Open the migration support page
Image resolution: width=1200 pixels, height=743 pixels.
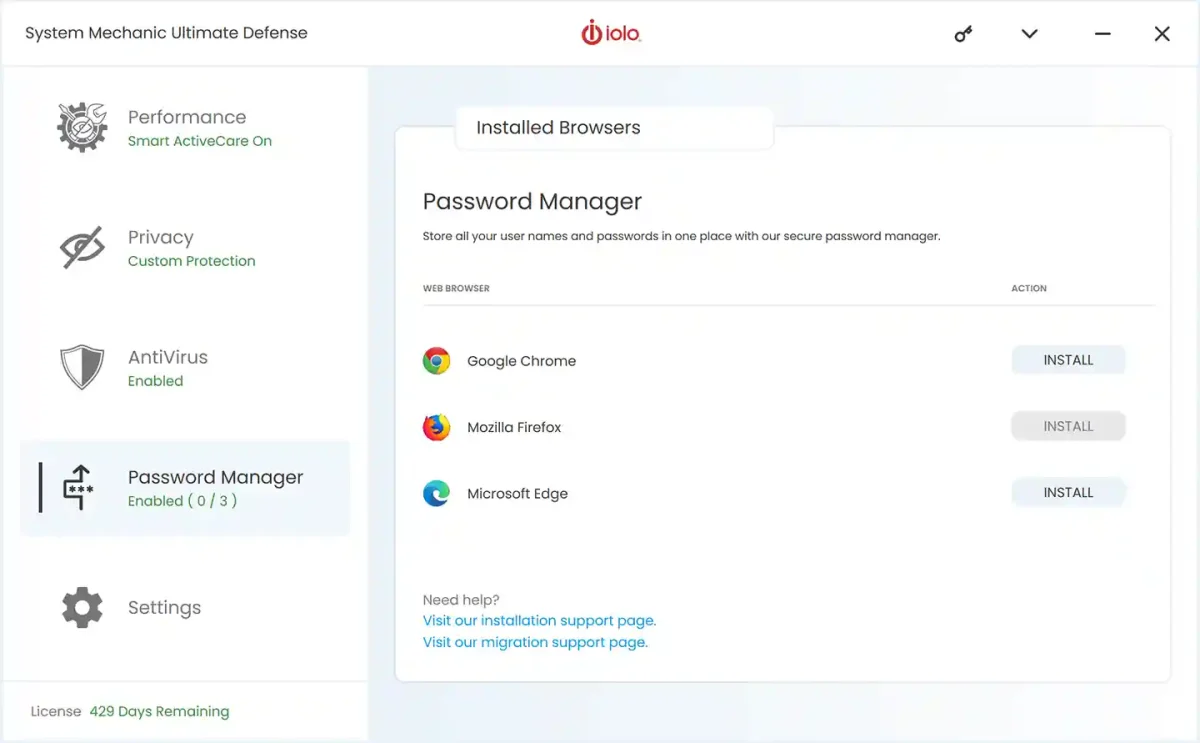[x=535, y=641]
